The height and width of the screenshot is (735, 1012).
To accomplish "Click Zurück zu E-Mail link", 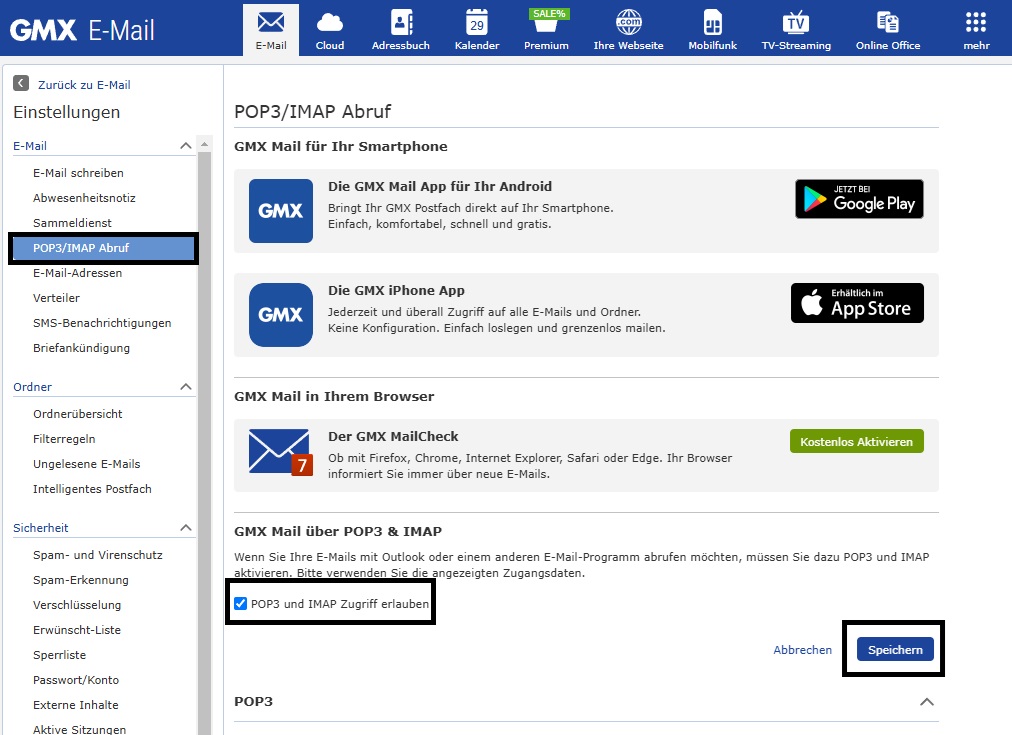I will (84, 85).
